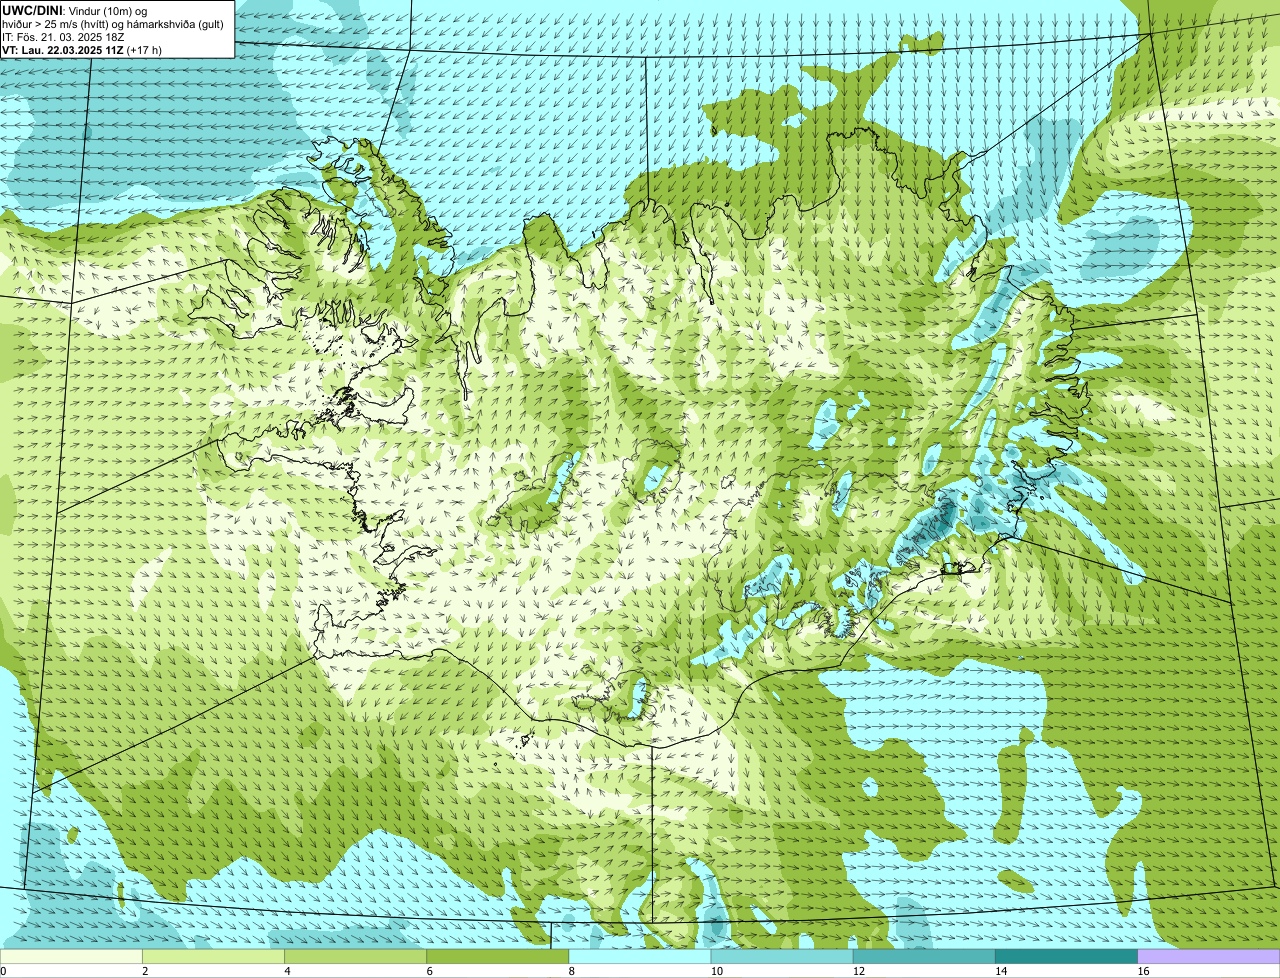Click the light teal 10–12 legend swatch
The image size is (1280, 978).
pos(782,957)
